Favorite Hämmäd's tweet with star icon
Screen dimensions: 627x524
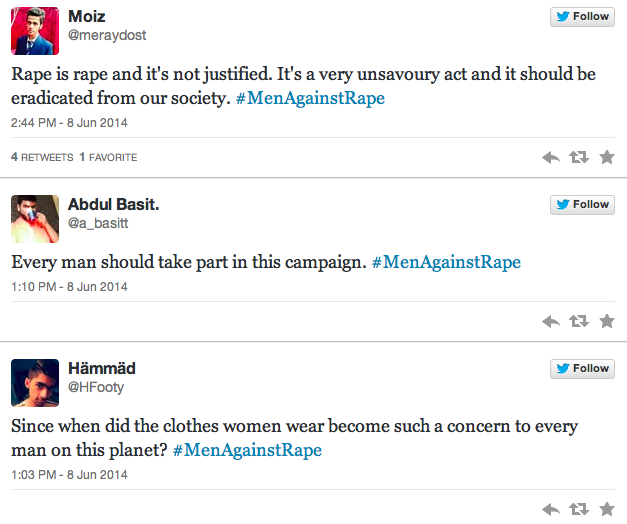click(x=607, y=509)
